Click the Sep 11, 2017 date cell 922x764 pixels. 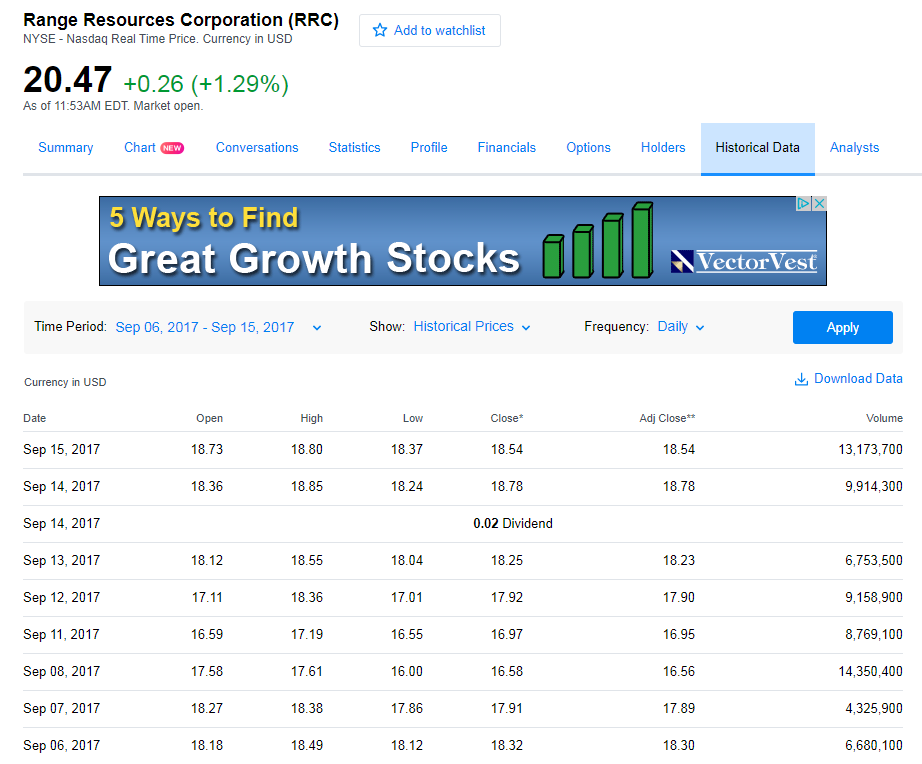click(61, 635)
